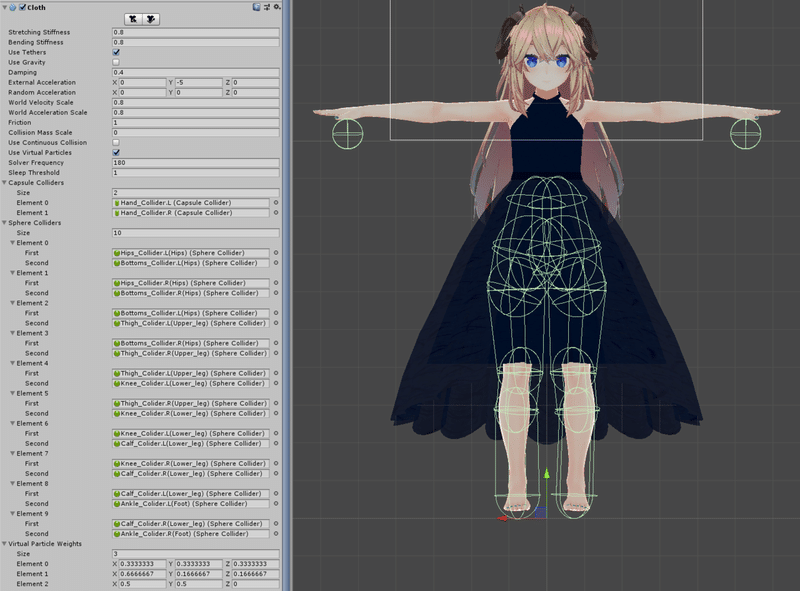Enable Use Gravity checkbox
This screenshot has width=800, height=591.
click(x=116, y=62)
